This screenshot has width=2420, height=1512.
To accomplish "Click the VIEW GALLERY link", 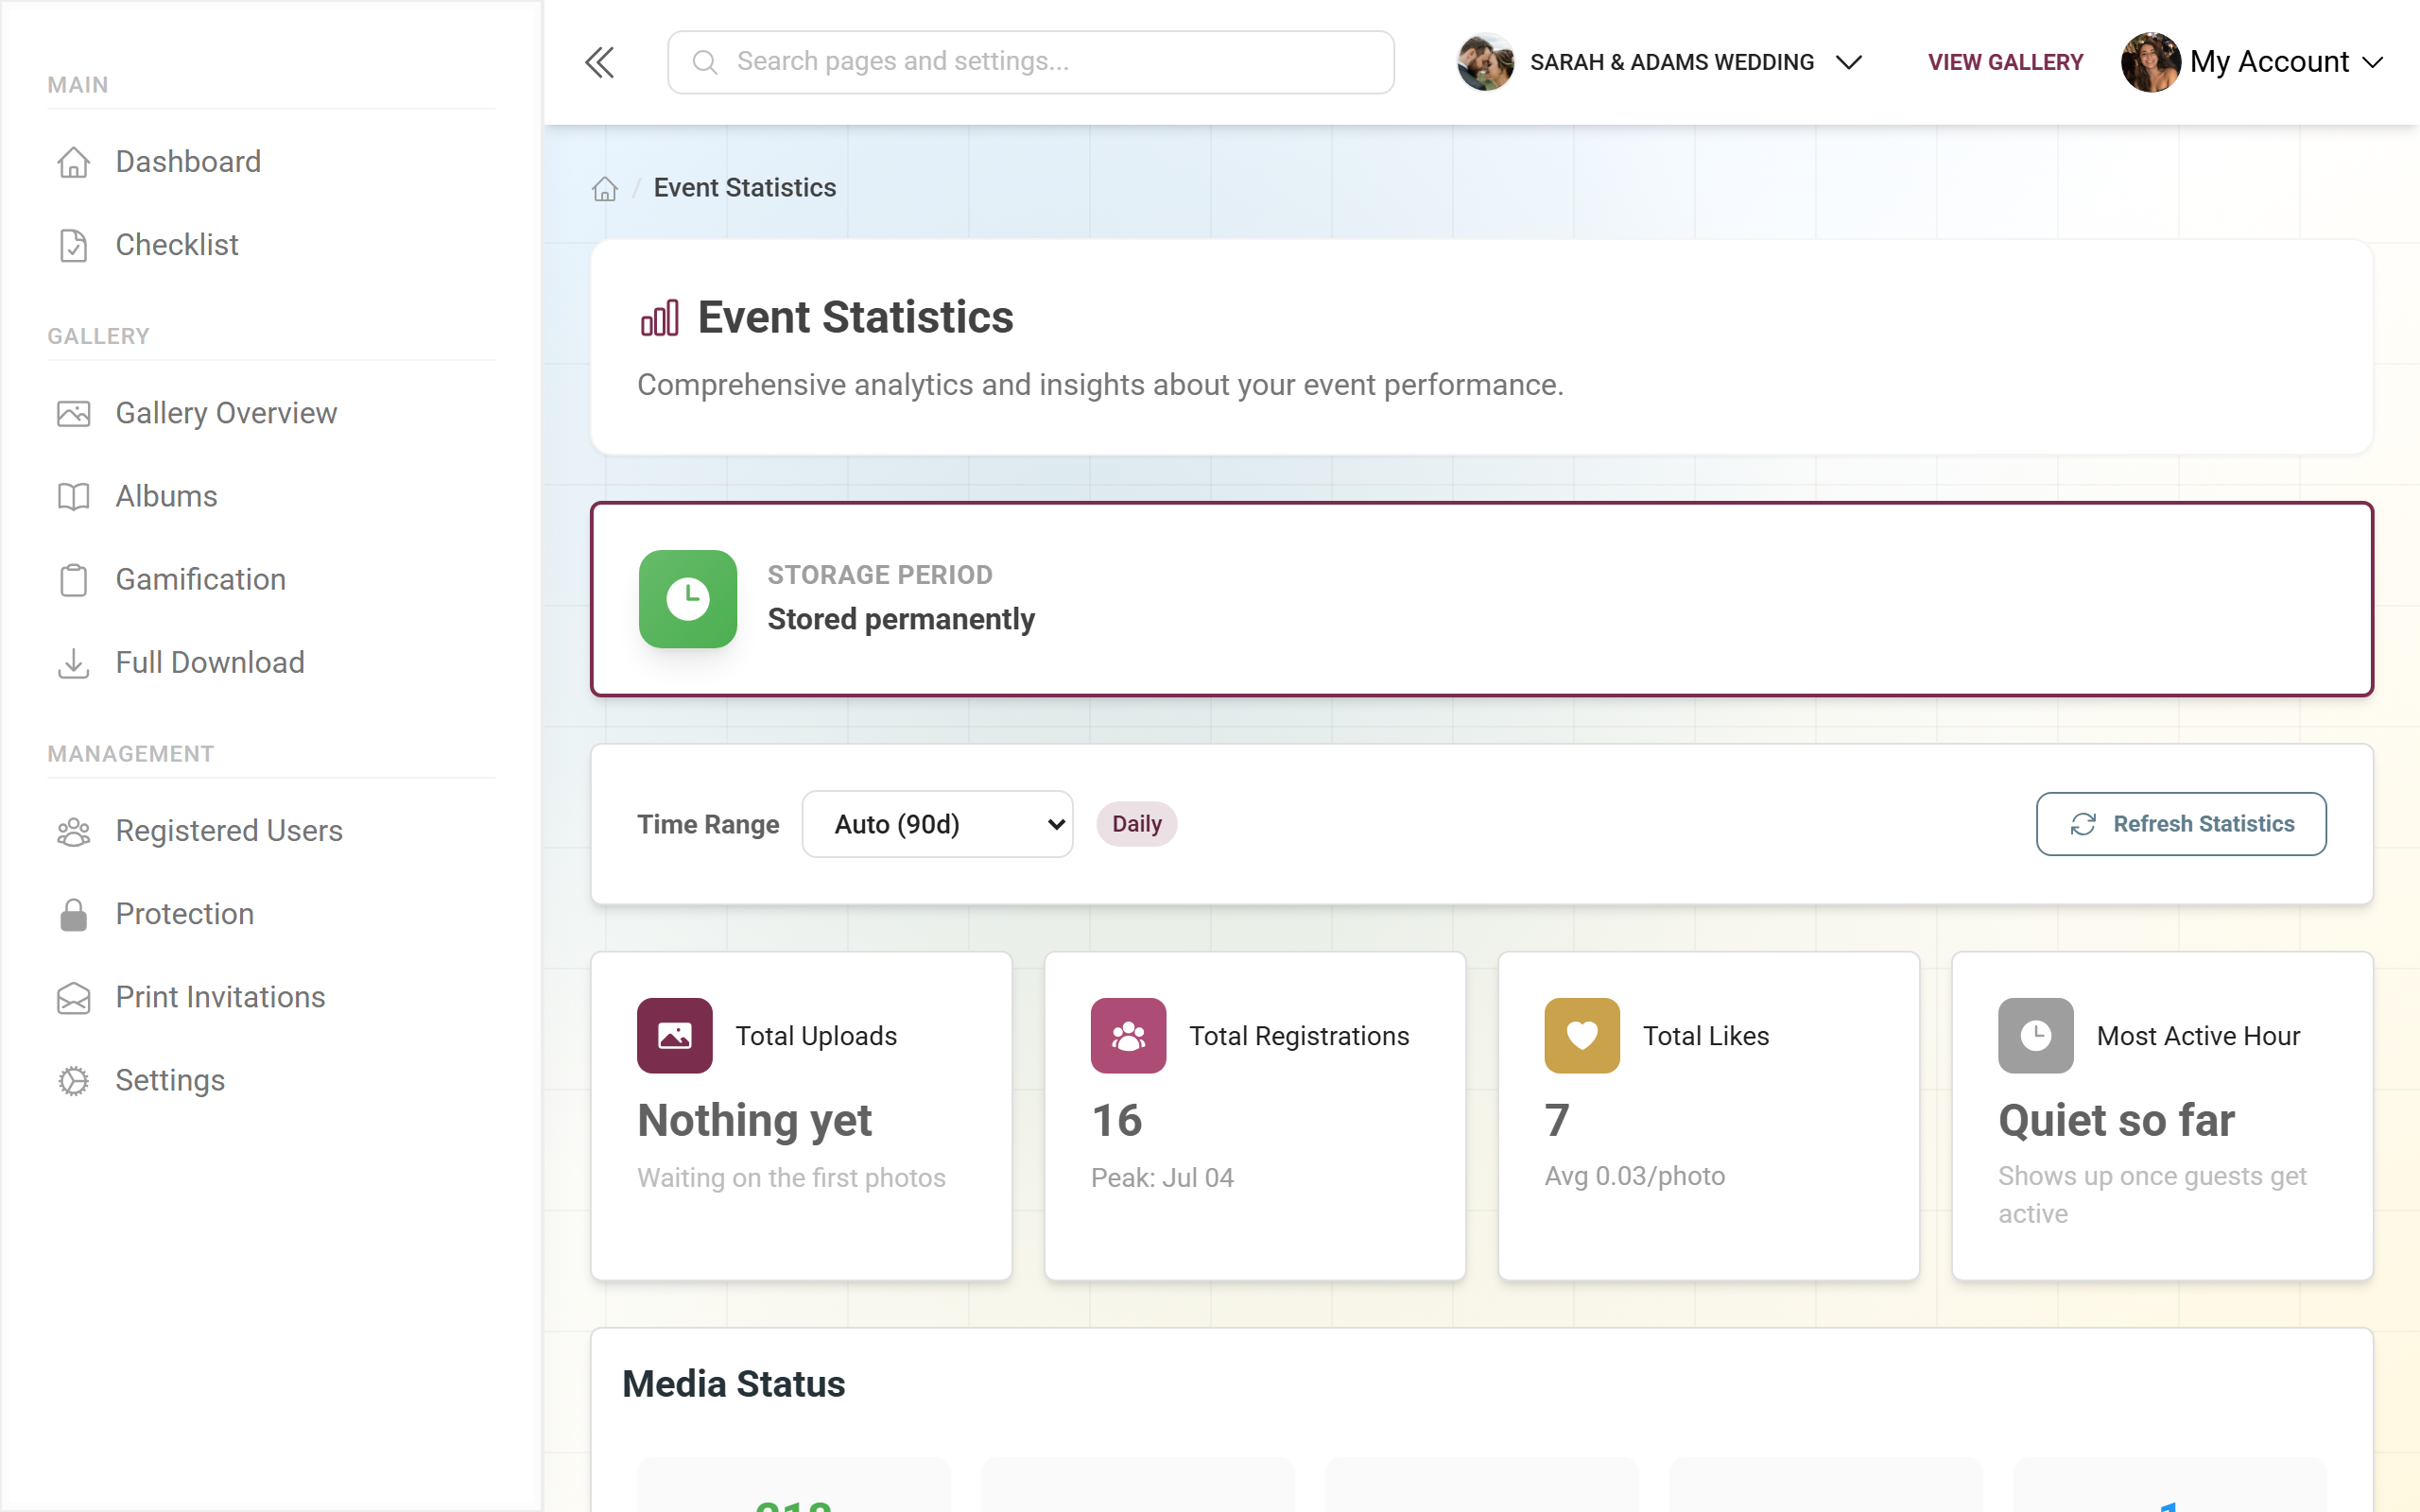I will coord(2005,62).
